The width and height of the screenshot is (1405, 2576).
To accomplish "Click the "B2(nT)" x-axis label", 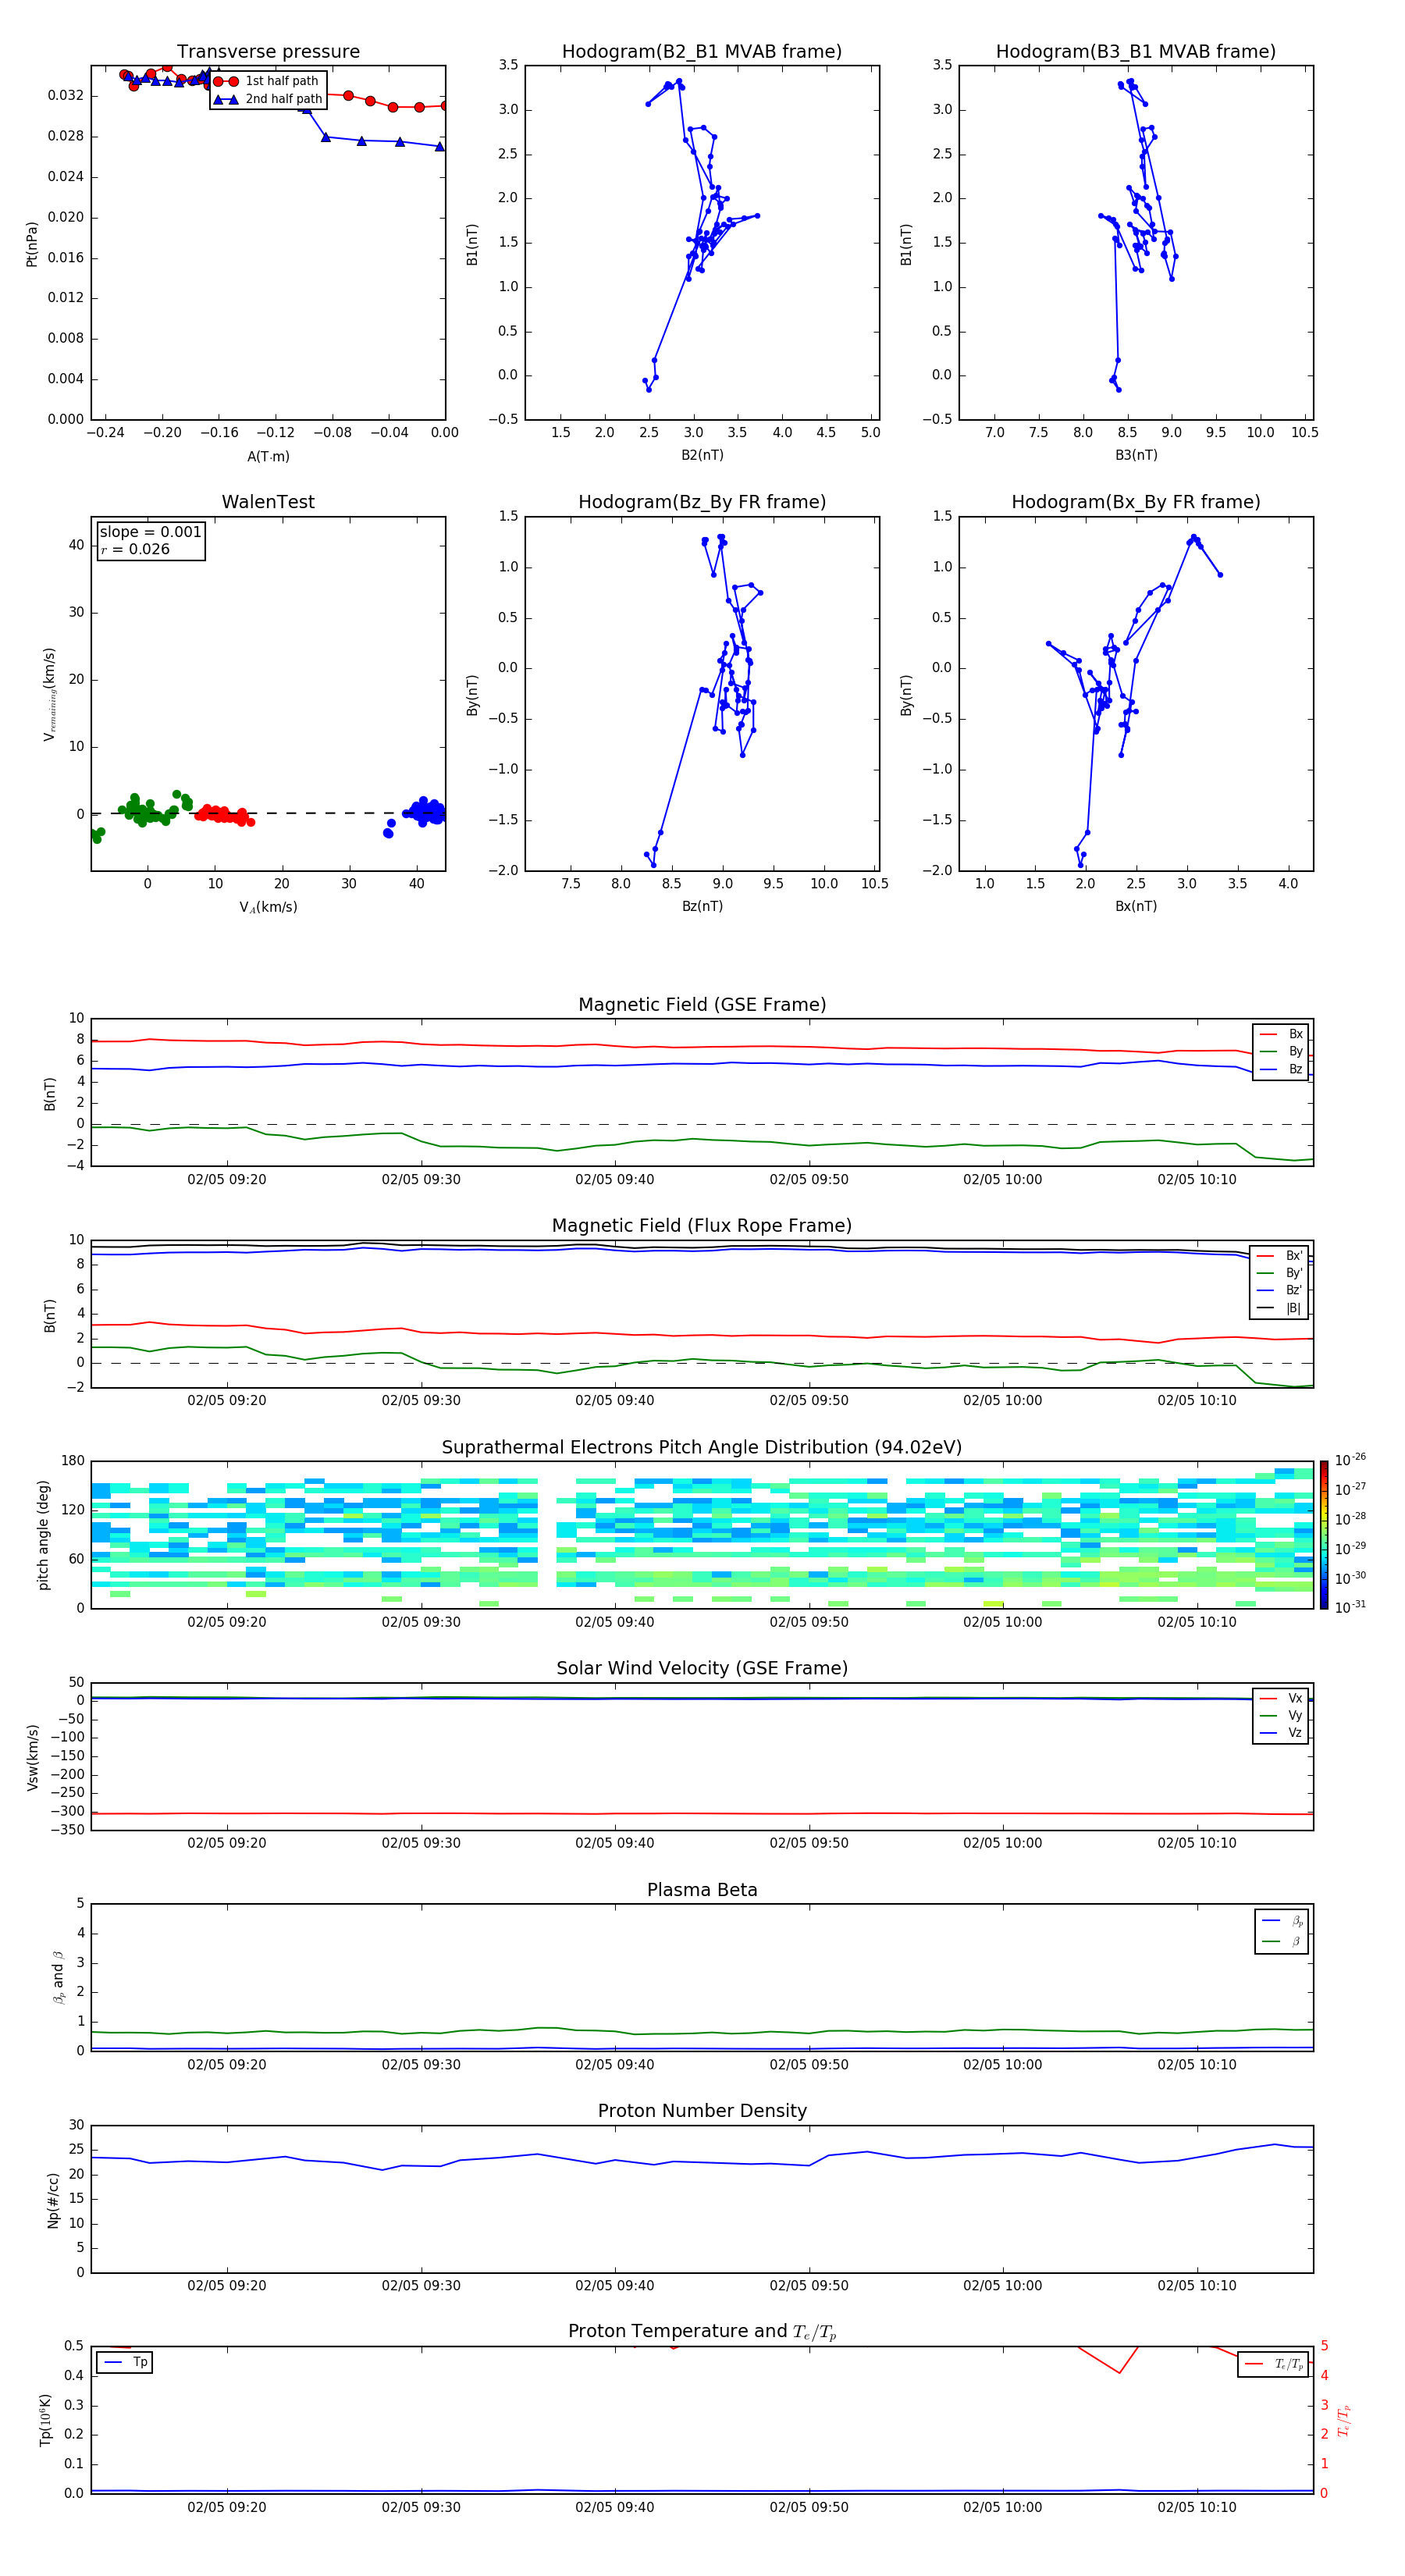I will point(702,455).
